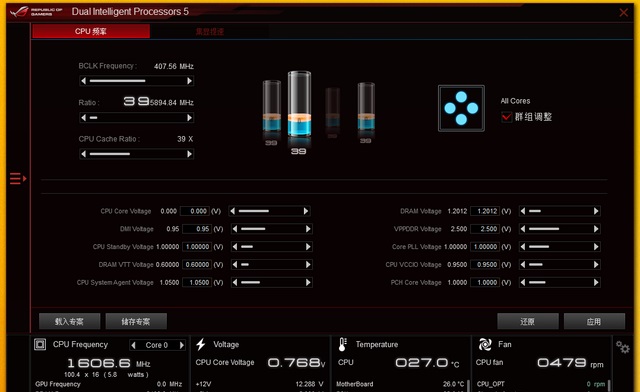Image resolution: width=640 pixels, height=392 pixels.
Task: Click the 407.56 MHz BCLK value
Action: tap(174, 66)
